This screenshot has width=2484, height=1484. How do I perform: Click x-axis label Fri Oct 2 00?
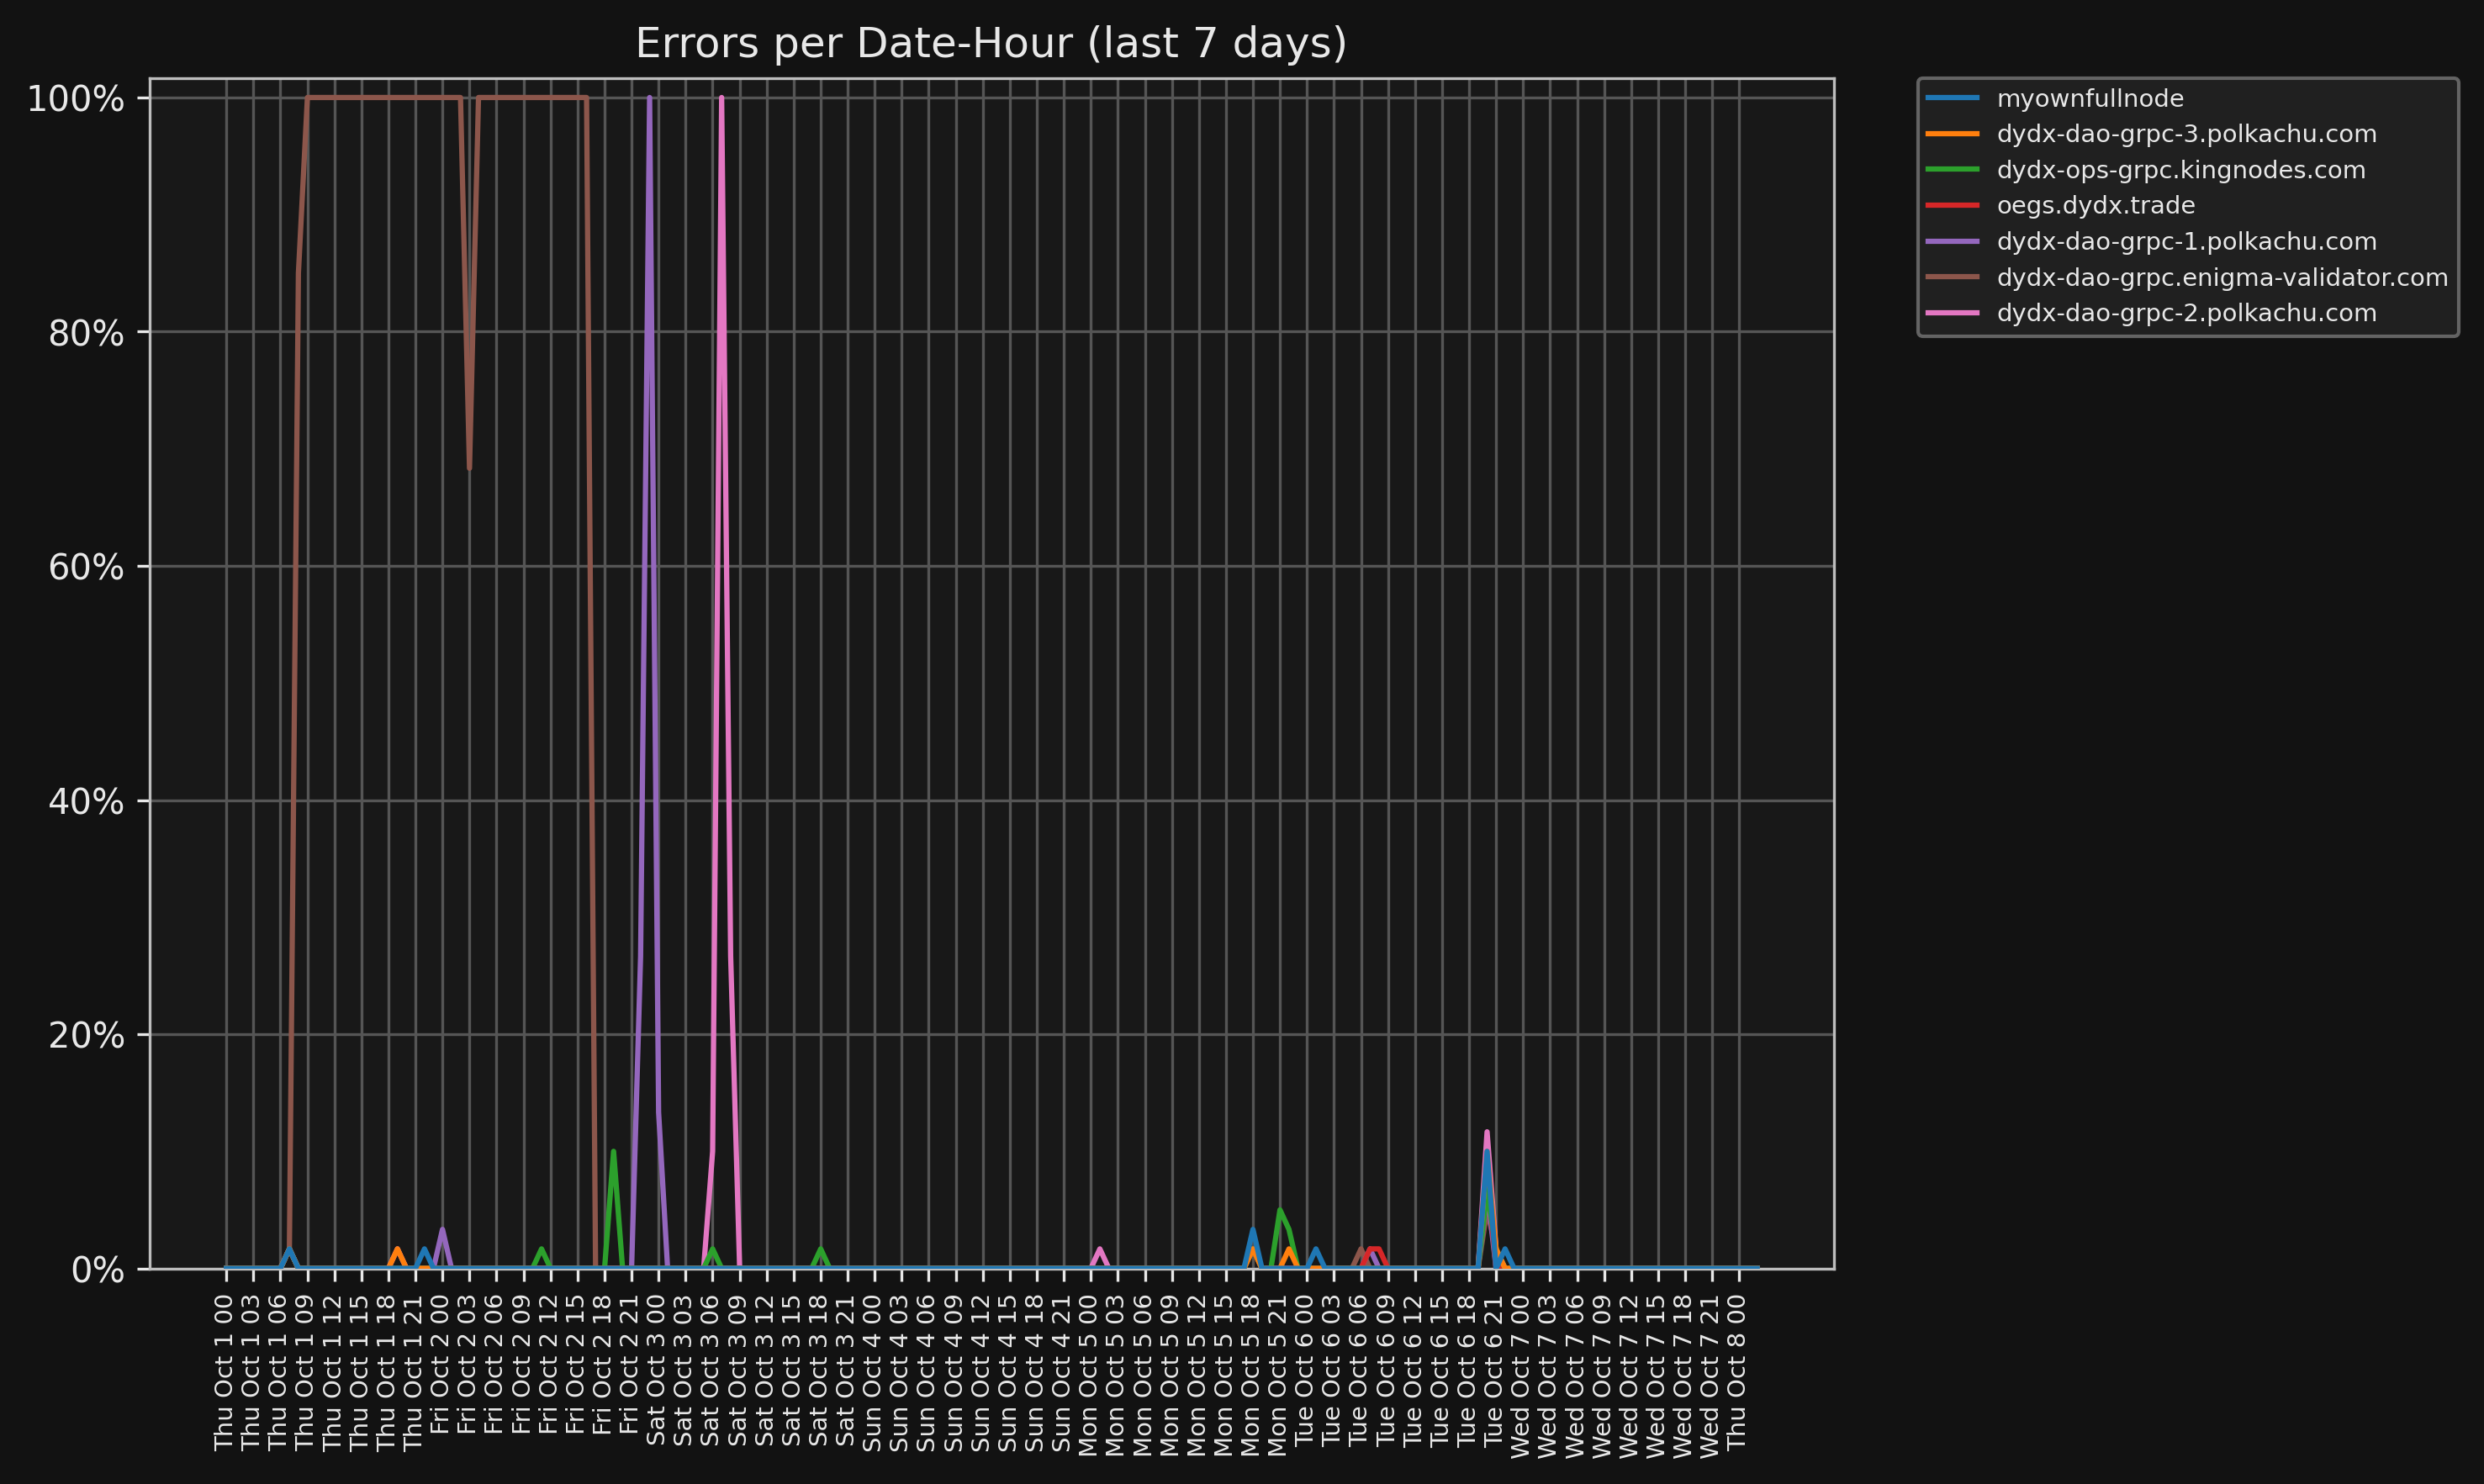coord(440,1364)
